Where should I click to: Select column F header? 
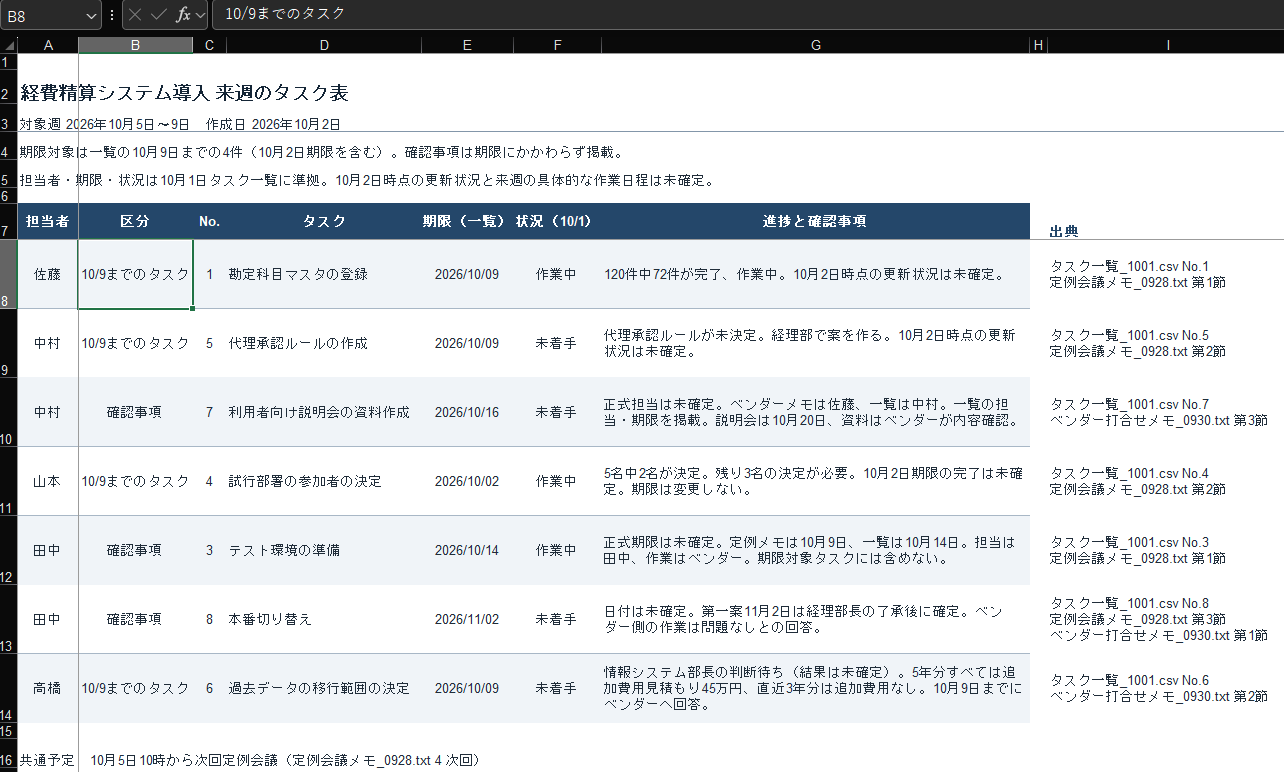(557, 45)
